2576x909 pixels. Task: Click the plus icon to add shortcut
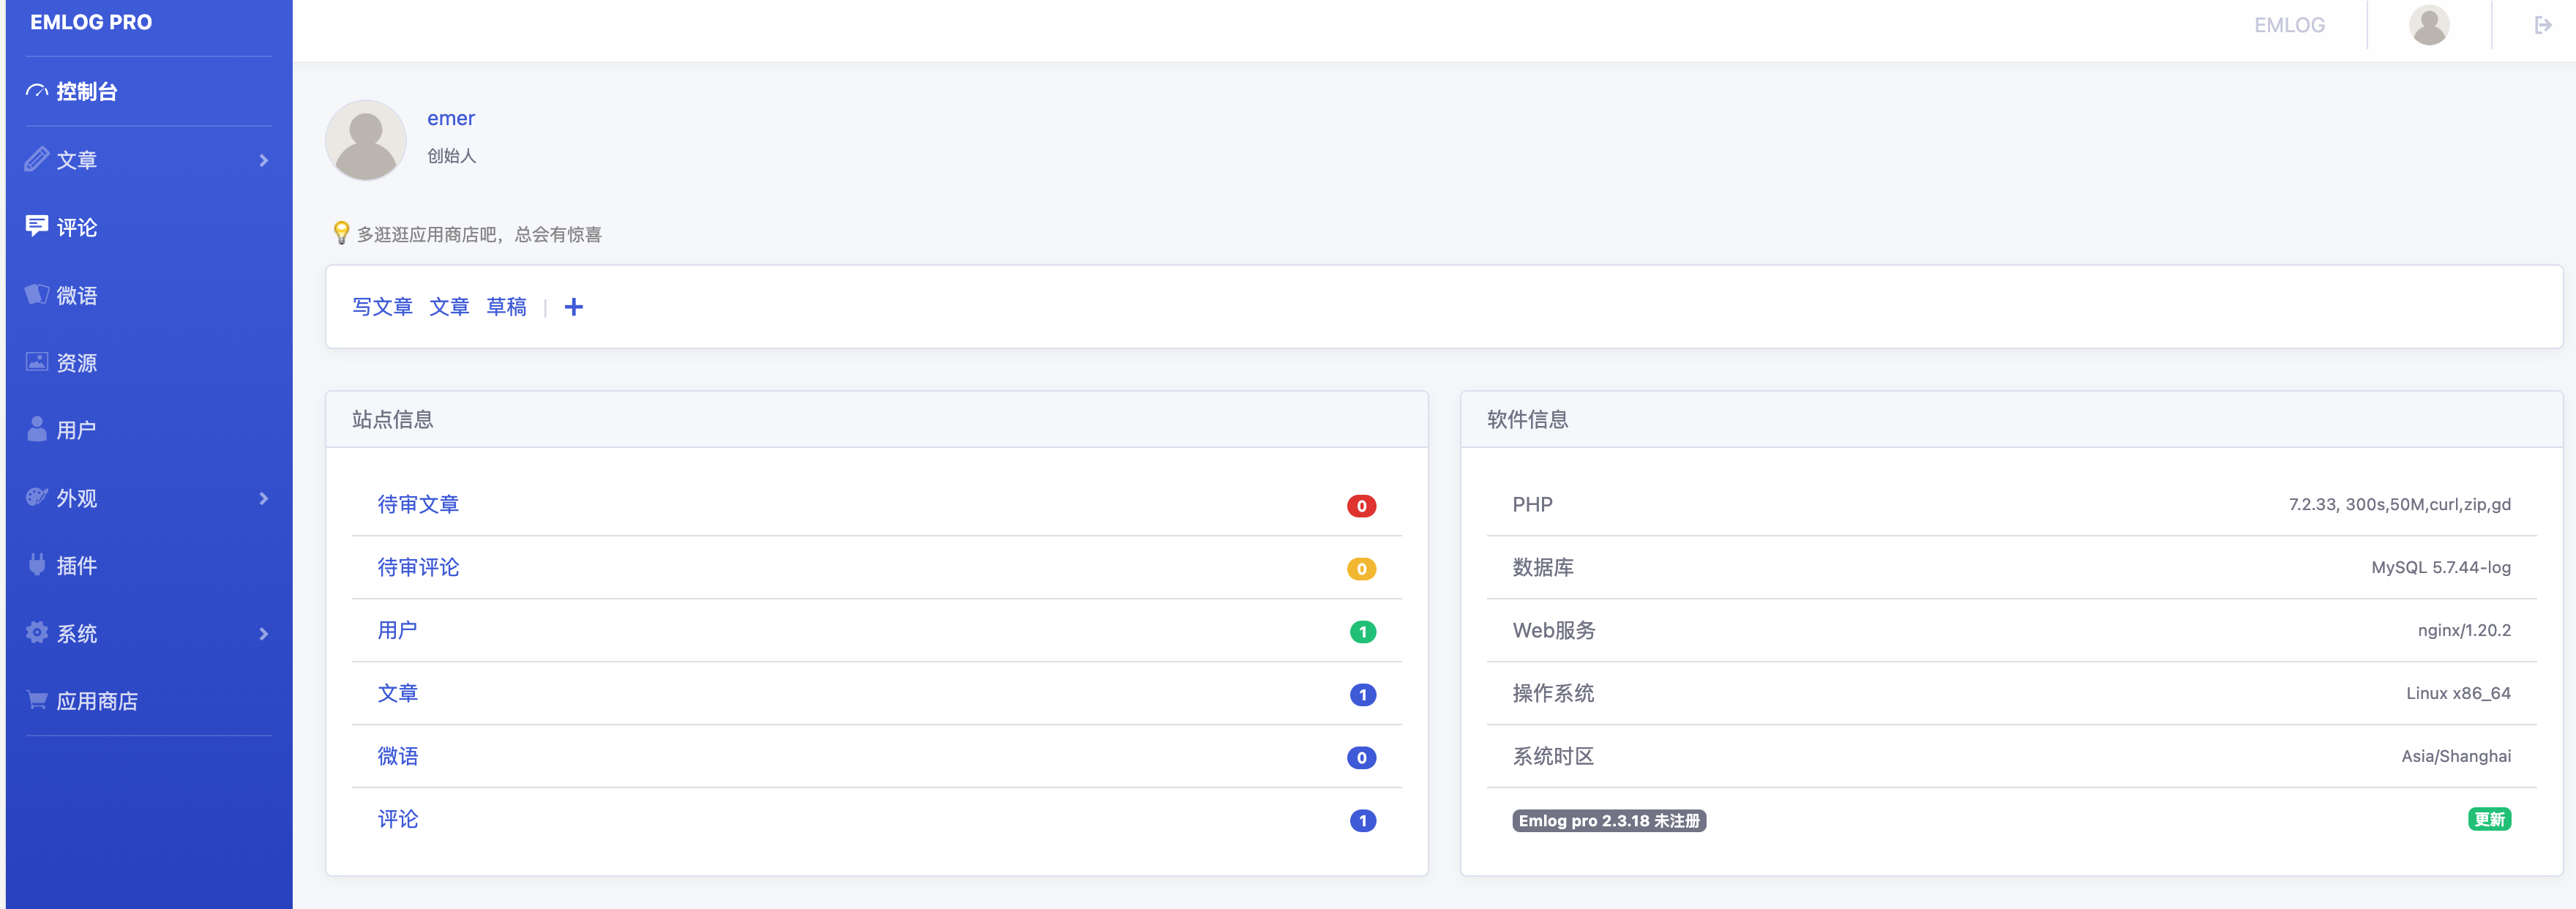573,307
